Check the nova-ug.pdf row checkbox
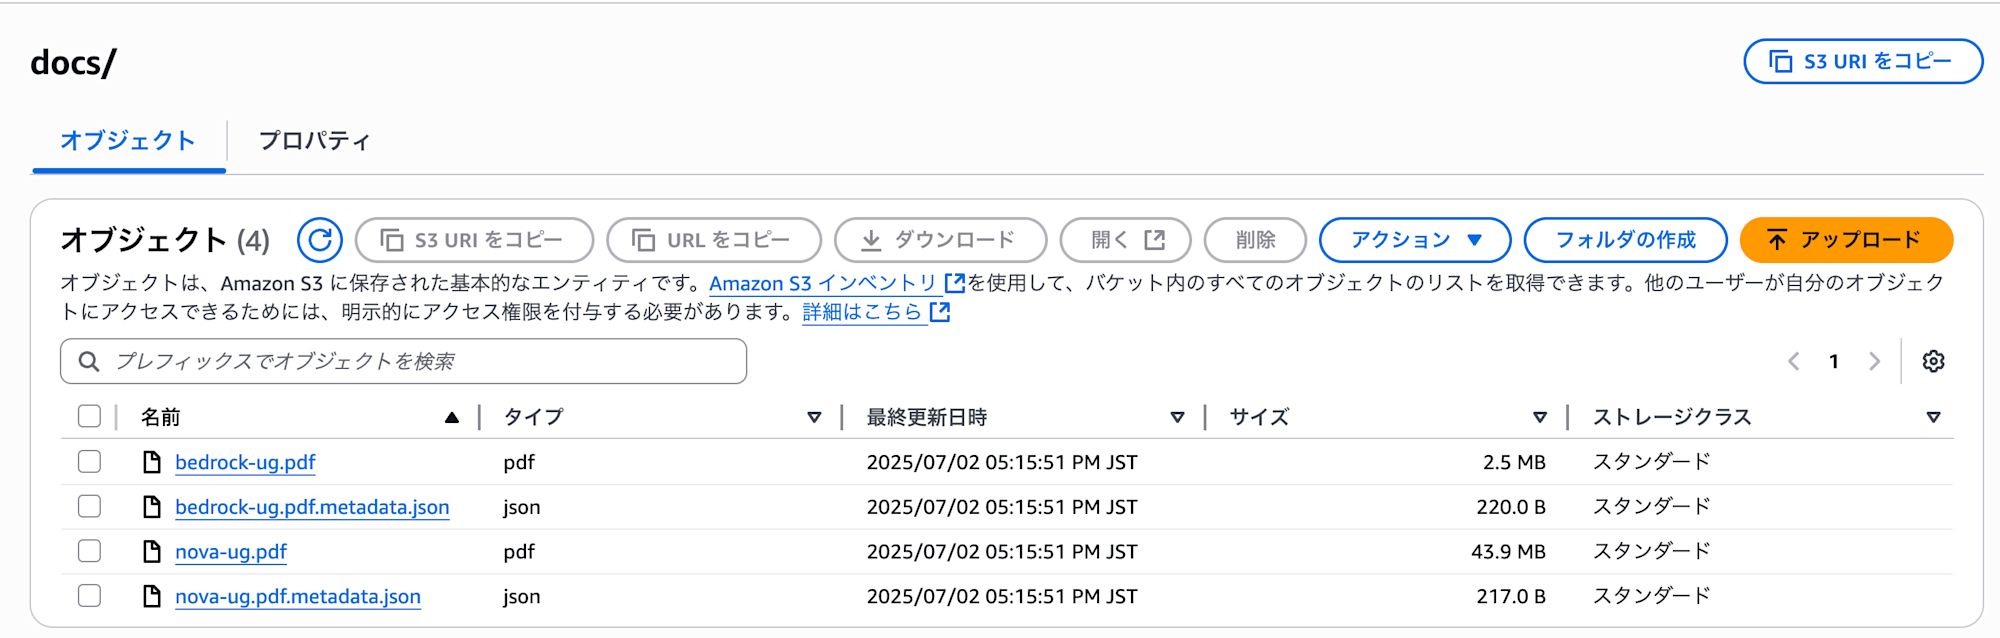Screen dimensions: 2000x638 89,550
